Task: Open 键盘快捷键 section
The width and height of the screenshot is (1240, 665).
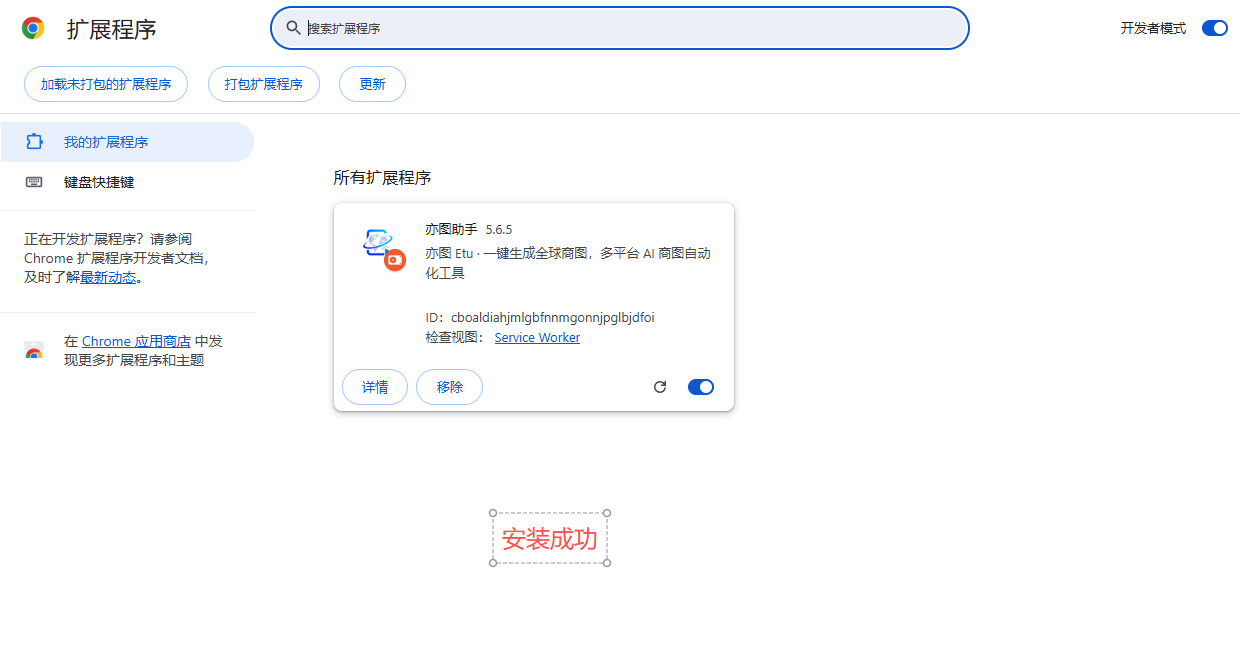Action: [x=127, y=182]
